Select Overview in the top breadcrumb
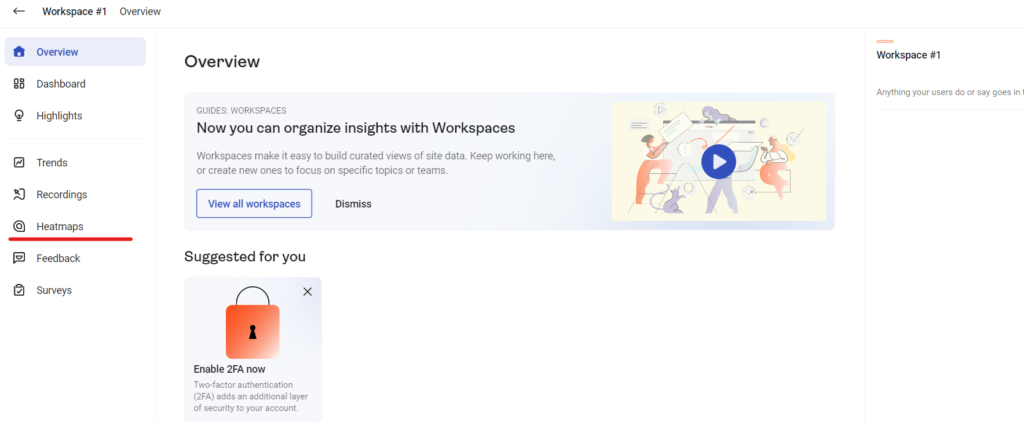This screenshot has width=1024, height=422. (x=140, y=11)
